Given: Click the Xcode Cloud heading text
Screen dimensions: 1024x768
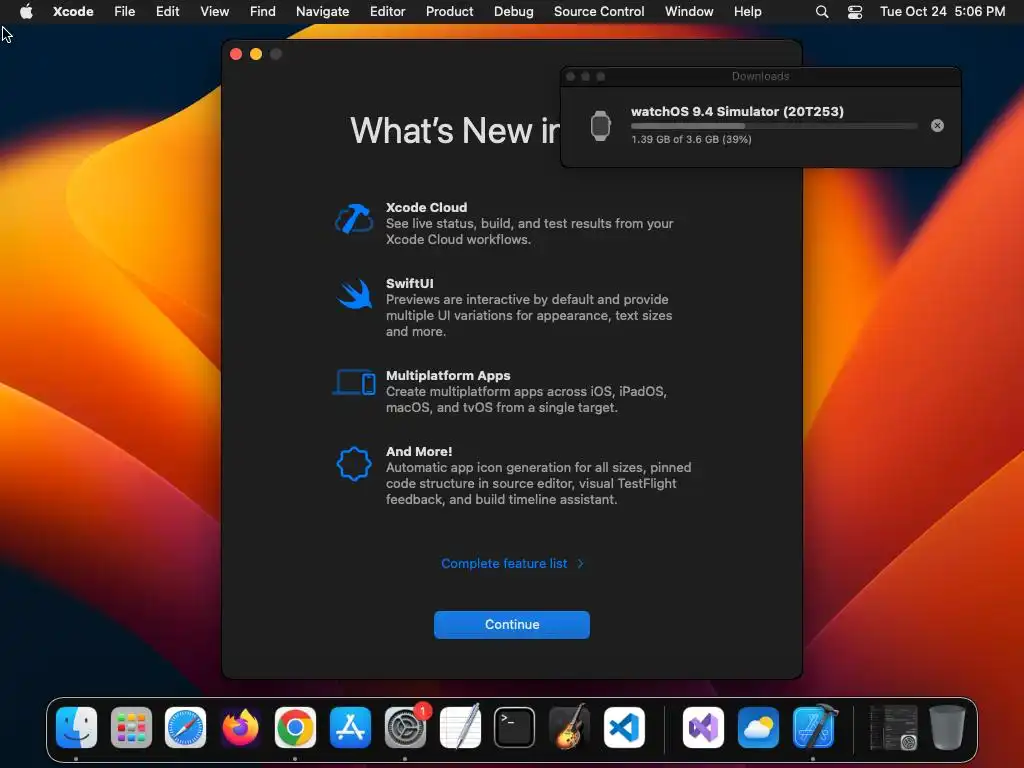Looking at the screenshot, I should coord(426,207).
